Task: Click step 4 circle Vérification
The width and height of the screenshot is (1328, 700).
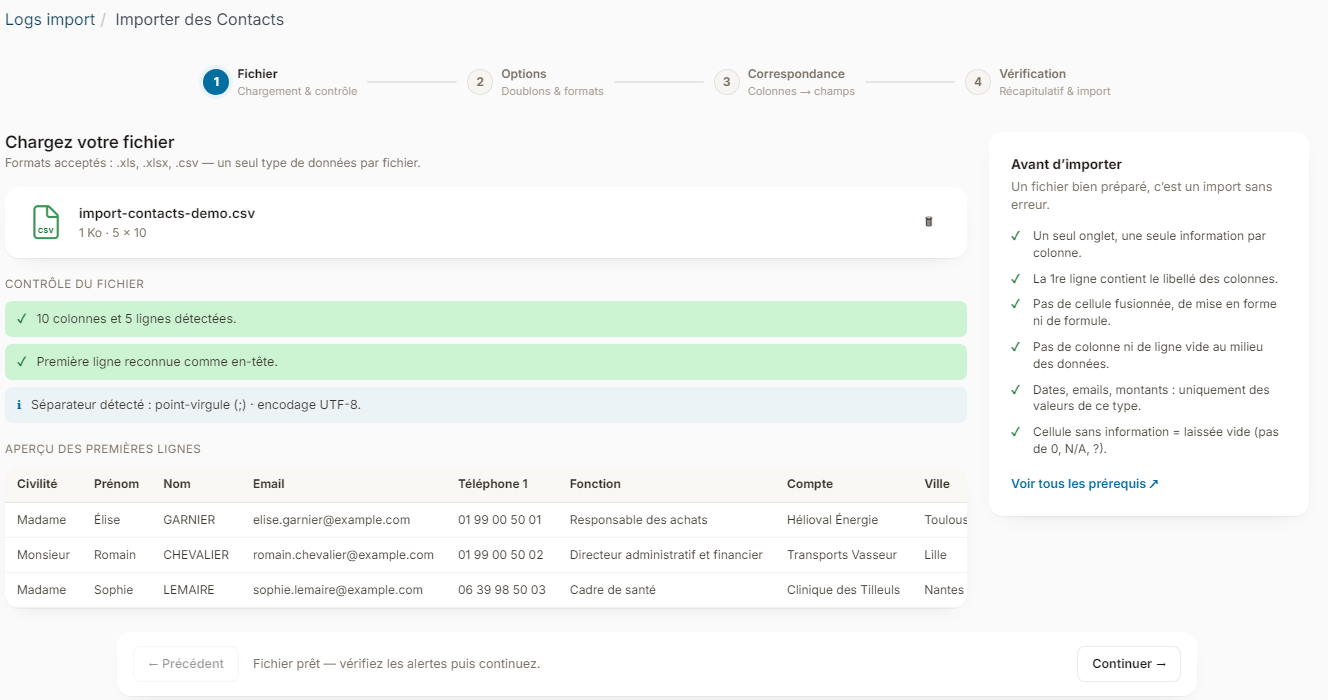Action: [x=978, y=82]
